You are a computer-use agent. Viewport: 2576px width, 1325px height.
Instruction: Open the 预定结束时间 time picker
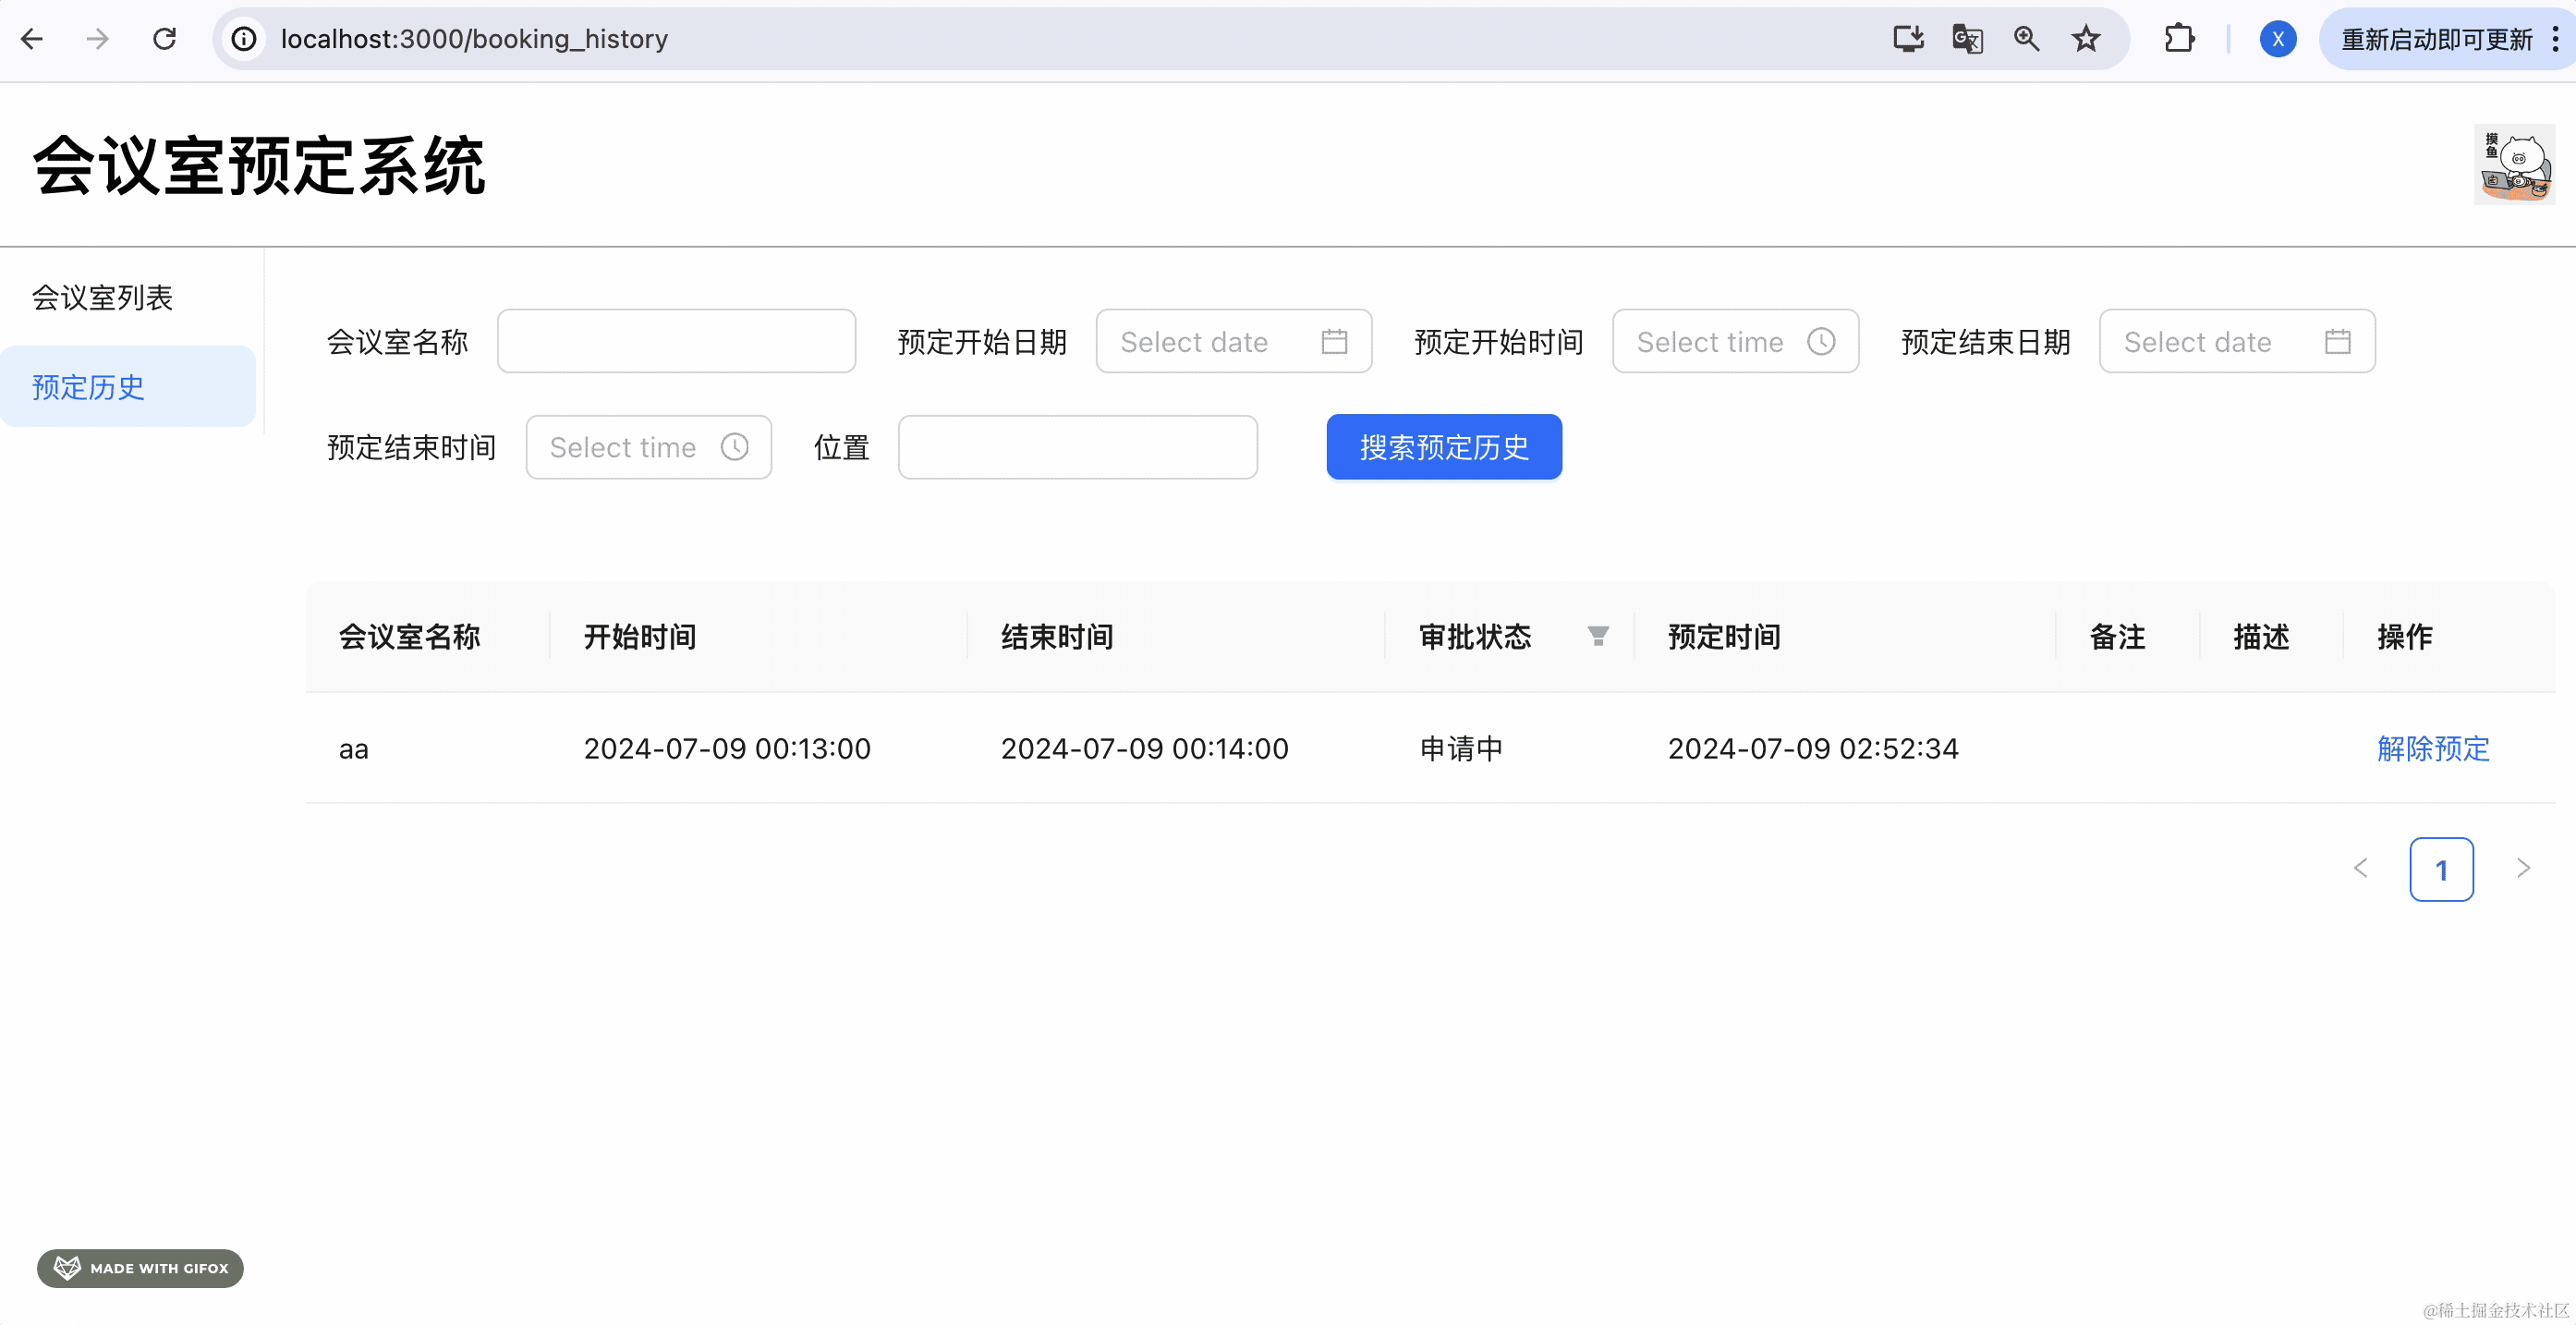click(648, 447)
